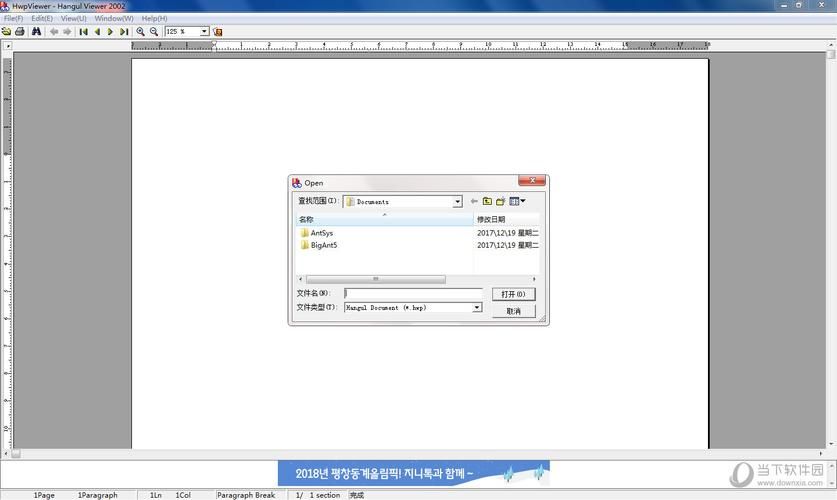Open the Window(W) menu

click(114, 18)
